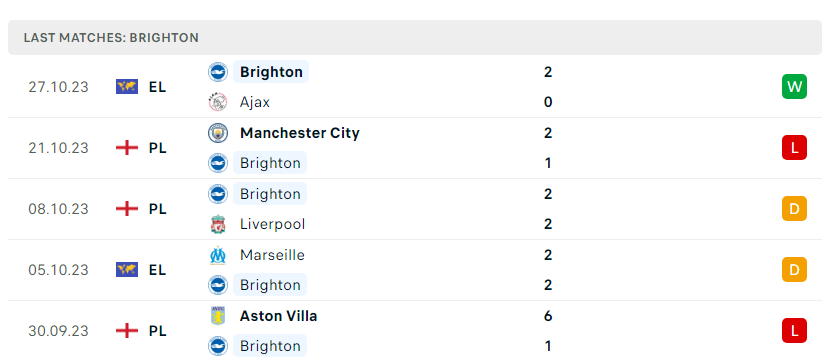Open the Aston Villa team link
This screenshot has height=360, width=830.
point(278,316)
